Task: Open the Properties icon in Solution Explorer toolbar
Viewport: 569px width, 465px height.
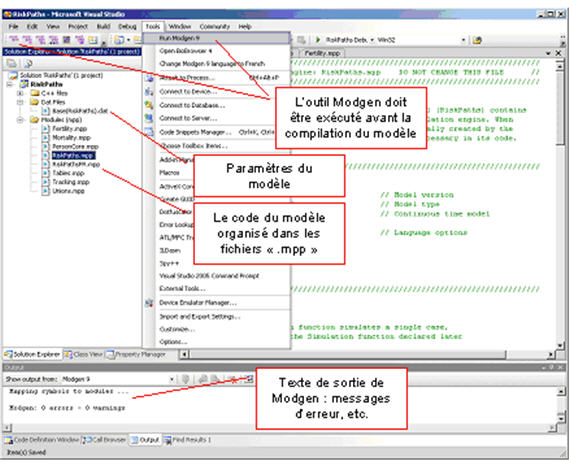Action: click(11, 64)
